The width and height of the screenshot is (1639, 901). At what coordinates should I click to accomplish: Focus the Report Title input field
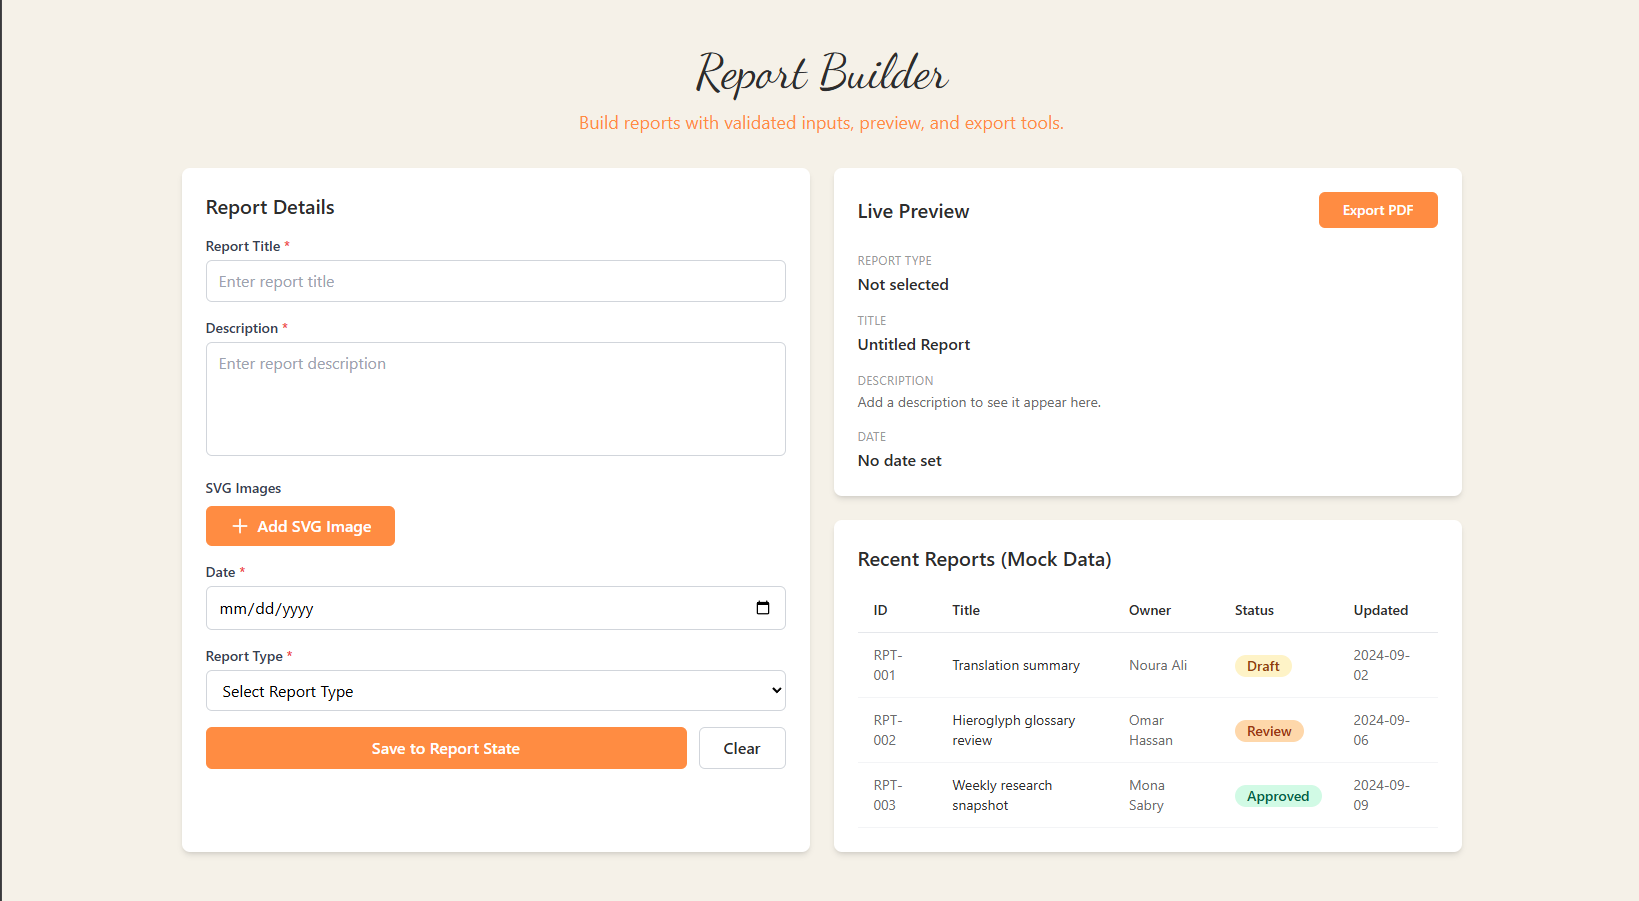(495, 281)
